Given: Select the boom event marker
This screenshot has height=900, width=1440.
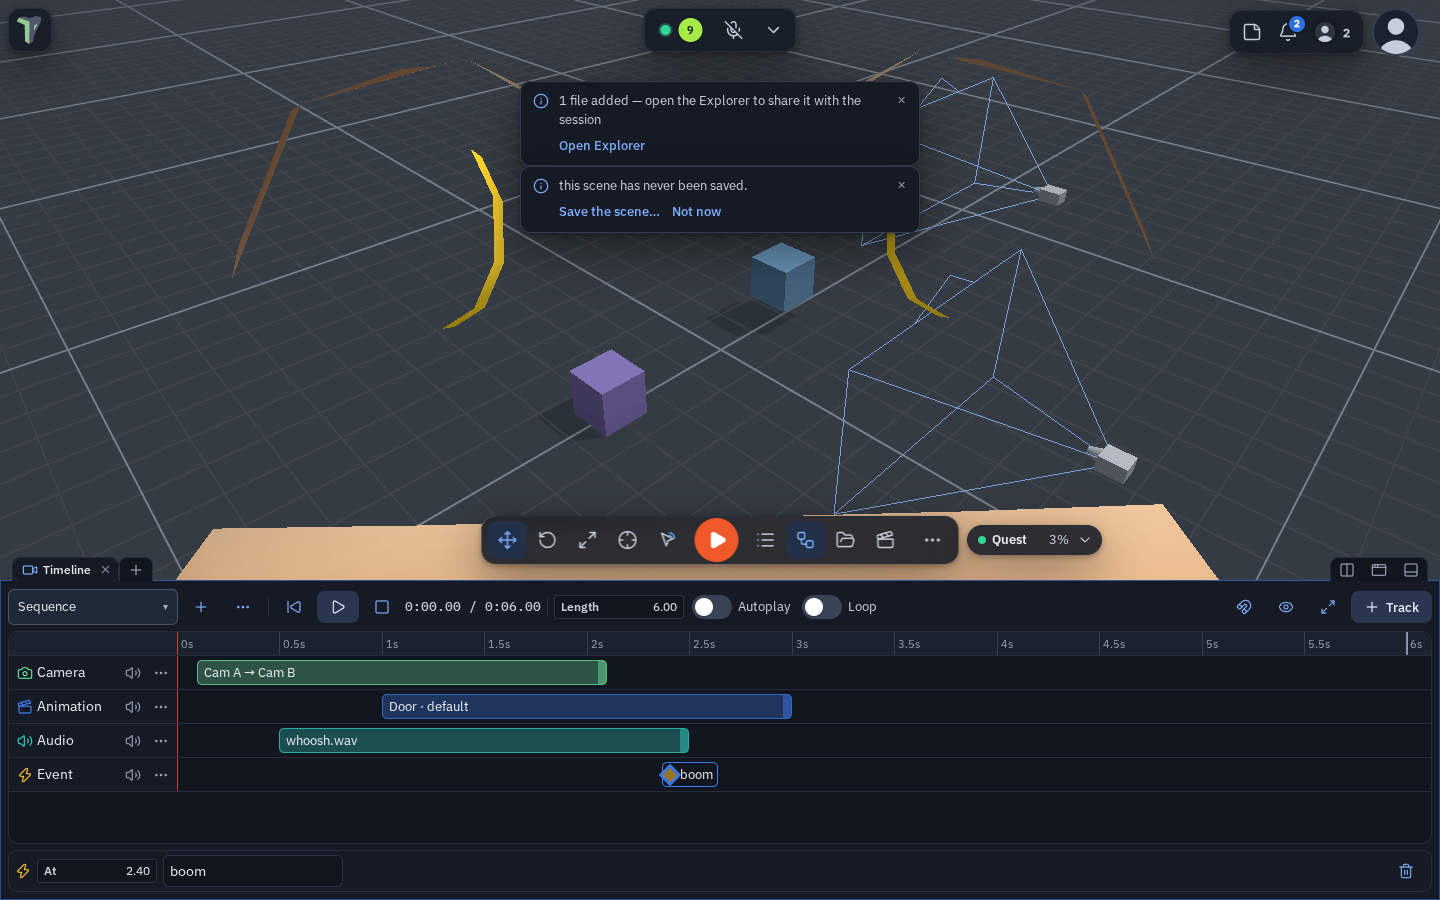Looking at the screenshot, I should point(690,775).
